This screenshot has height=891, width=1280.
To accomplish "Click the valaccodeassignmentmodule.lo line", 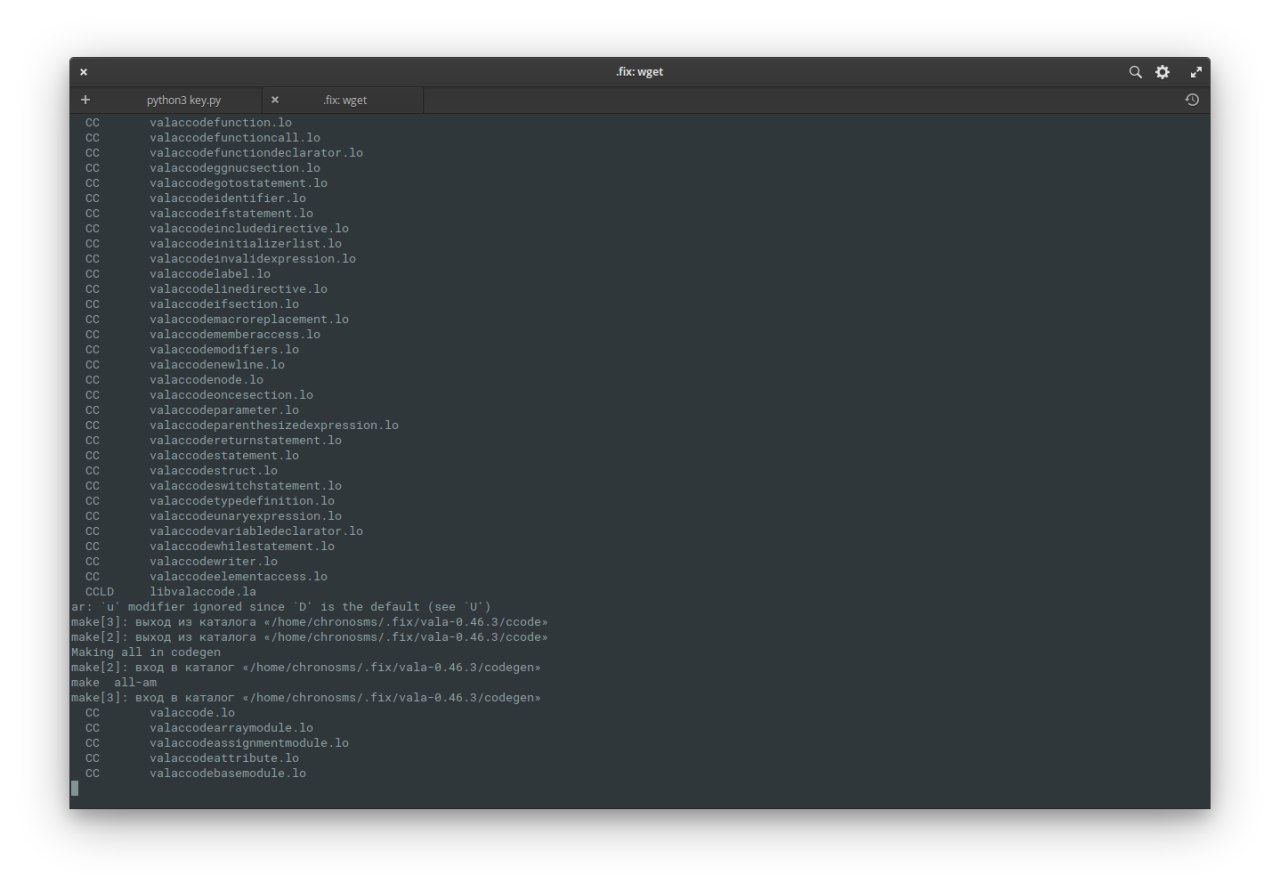I will tap(217, 743).
